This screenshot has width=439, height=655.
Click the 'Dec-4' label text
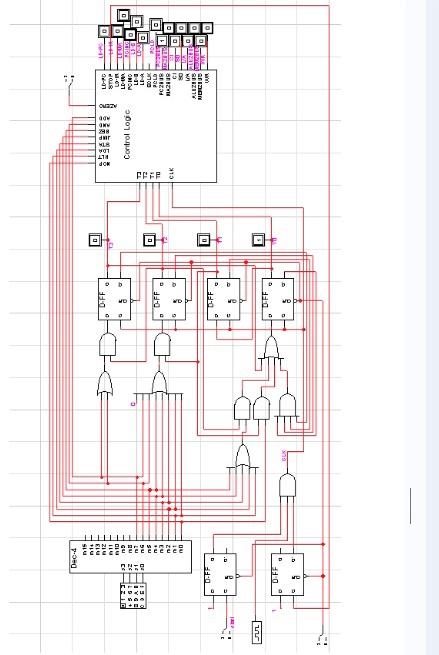(x=74, y=558)
